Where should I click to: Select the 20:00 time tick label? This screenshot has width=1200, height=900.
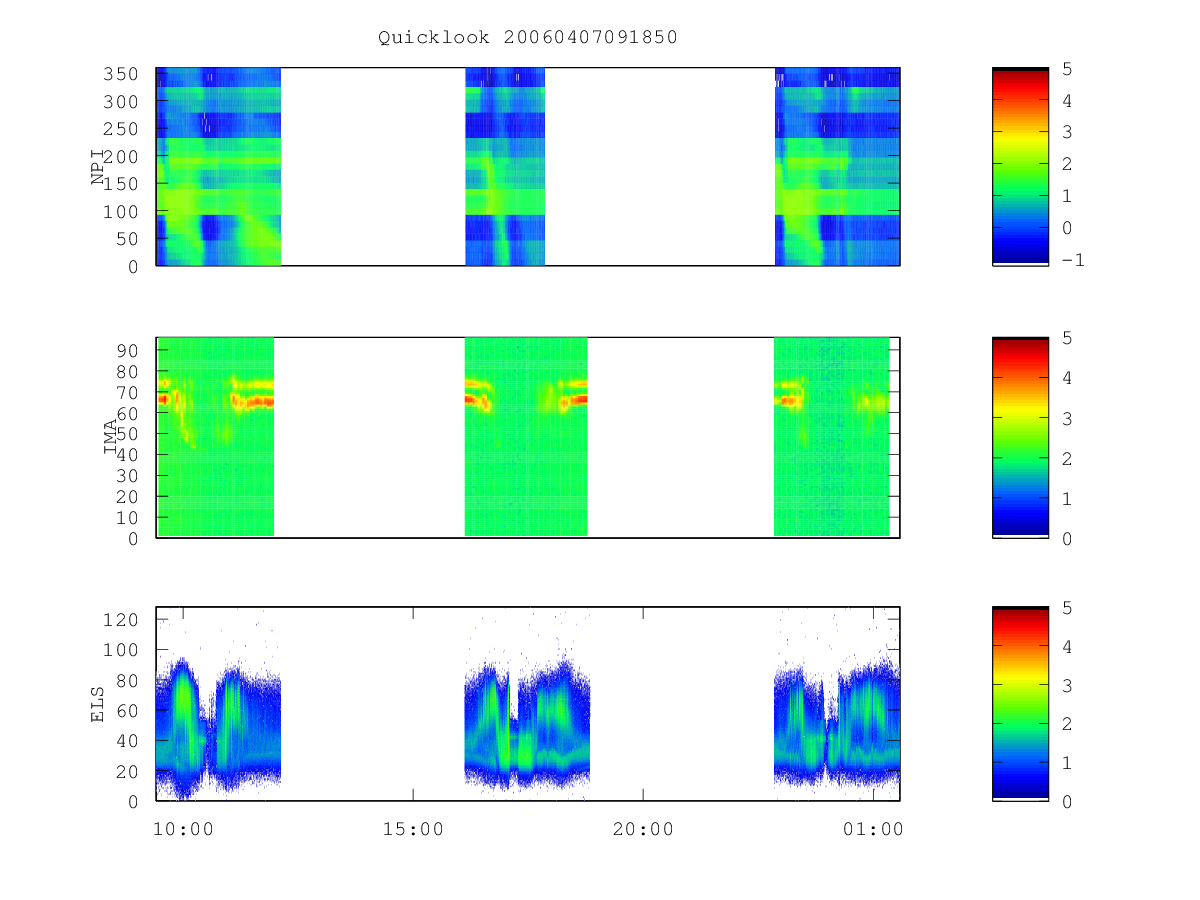click(x=643, y=829)
